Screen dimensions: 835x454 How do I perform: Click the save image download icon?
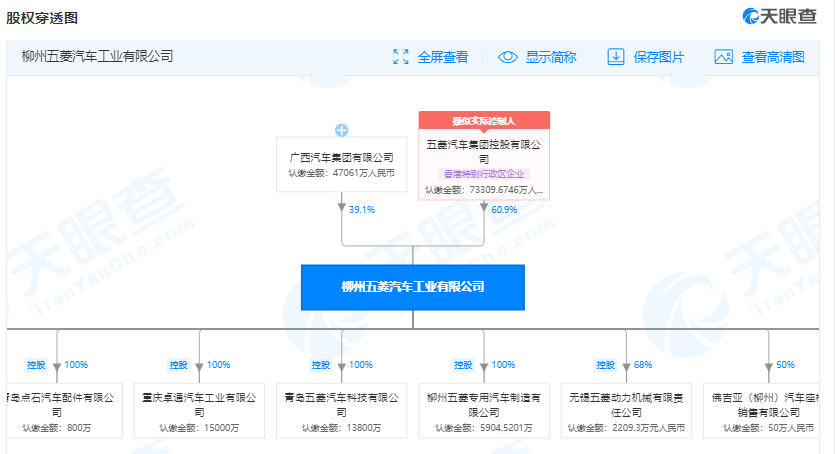pos(616,57)
